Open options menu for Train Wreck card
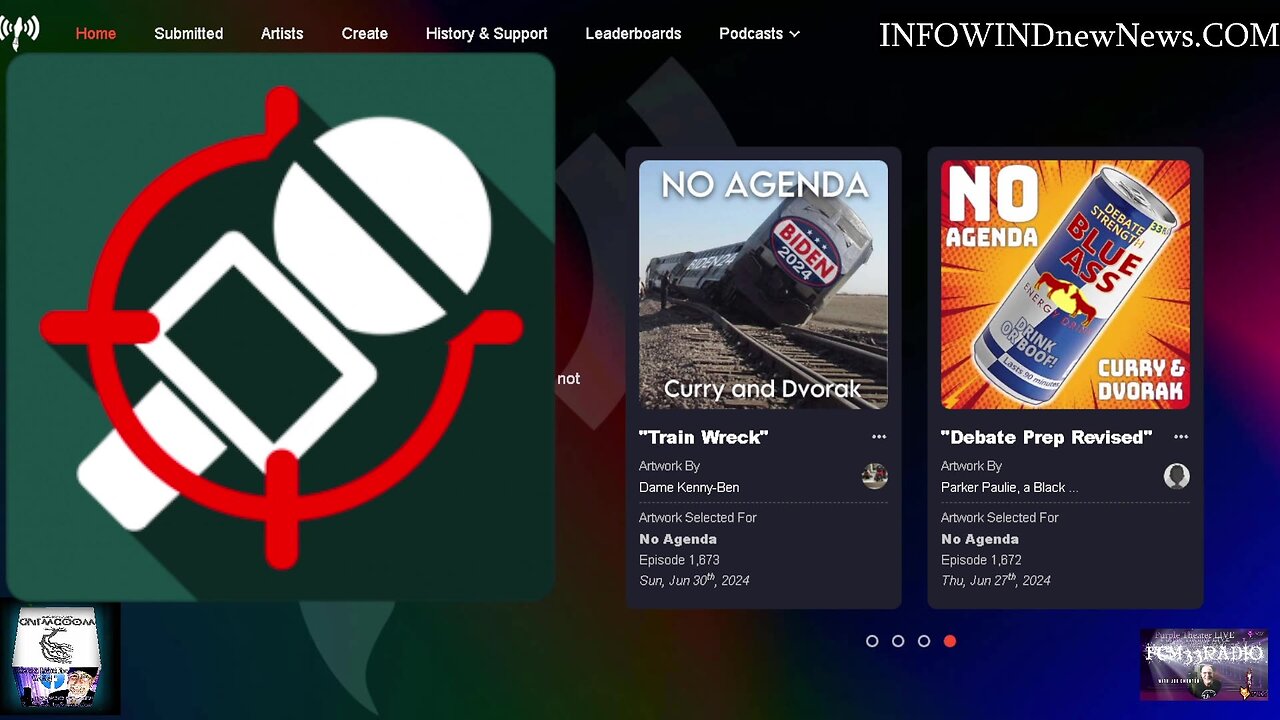Screen dimensions: 1280x720 (879, 437)
